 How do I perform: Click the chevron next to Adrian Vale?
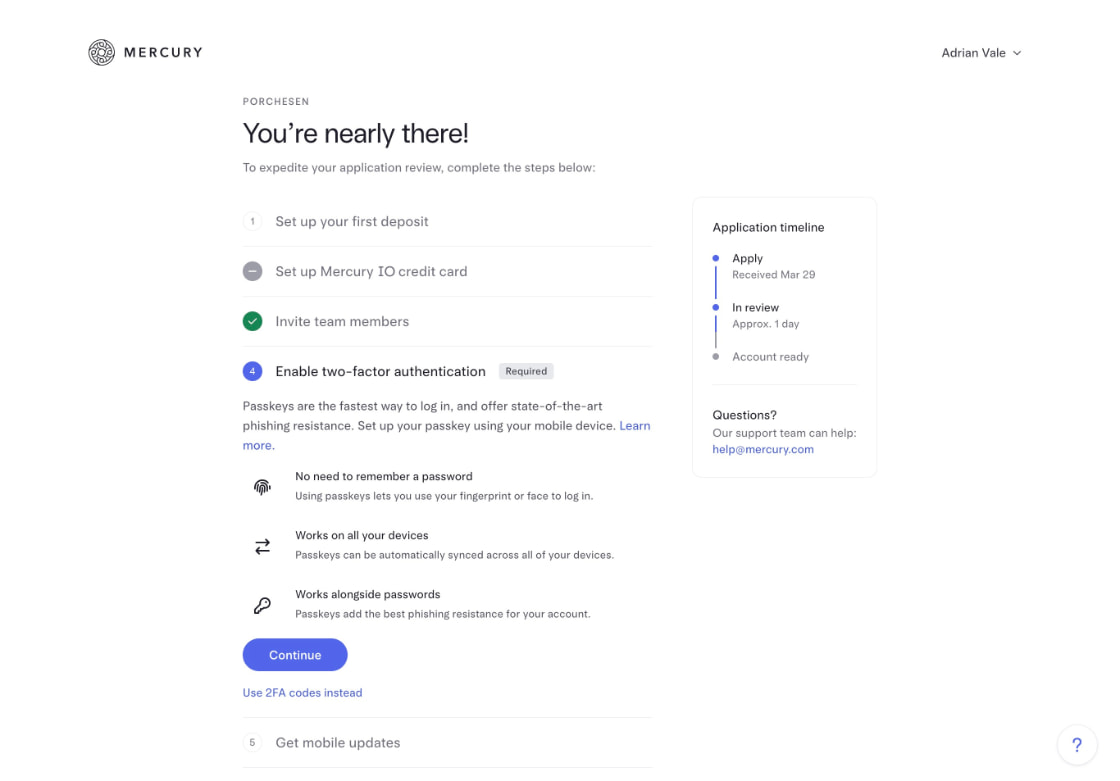(x=1017, y=53)
